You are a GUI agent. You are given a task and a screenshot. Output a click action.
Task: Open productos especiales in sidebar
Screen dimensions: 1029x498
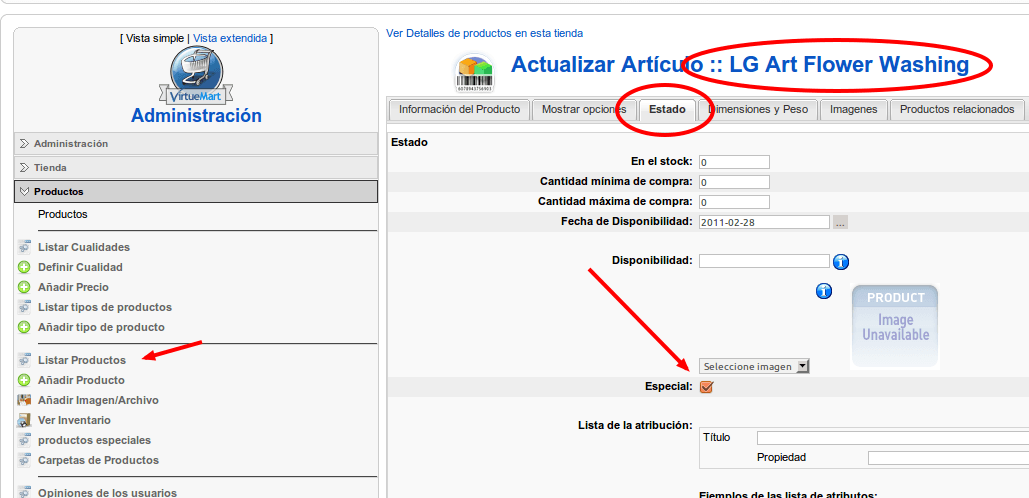coord(94,440)
